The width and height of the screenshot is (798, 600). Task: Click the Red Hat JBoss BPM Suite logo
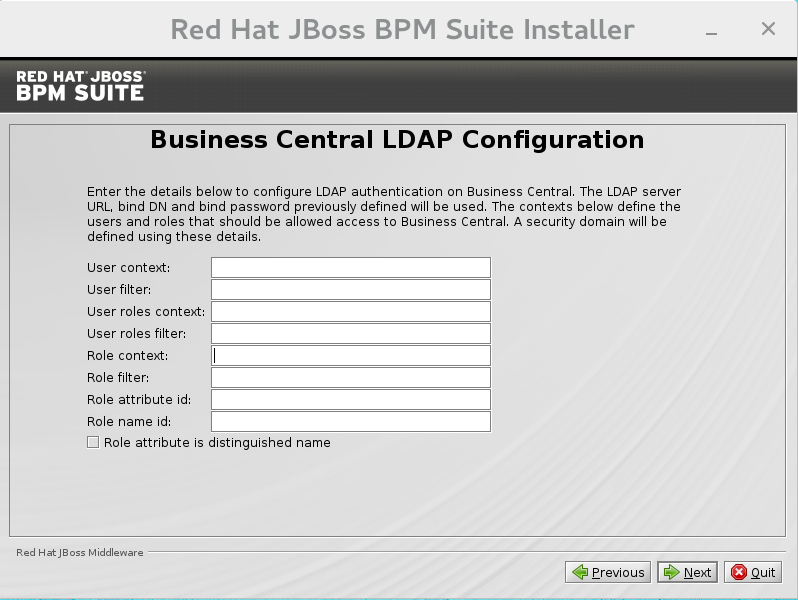point(81,85)
